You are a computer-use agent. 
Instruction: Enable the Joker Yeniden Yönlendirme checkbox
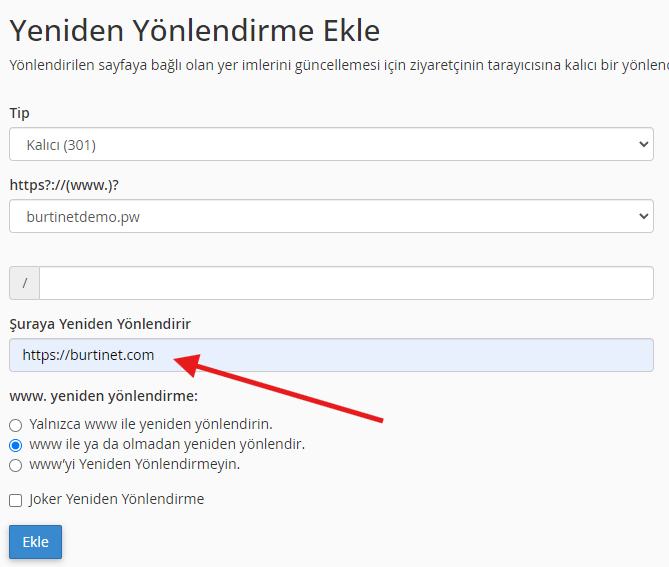[x=15, y=500]
